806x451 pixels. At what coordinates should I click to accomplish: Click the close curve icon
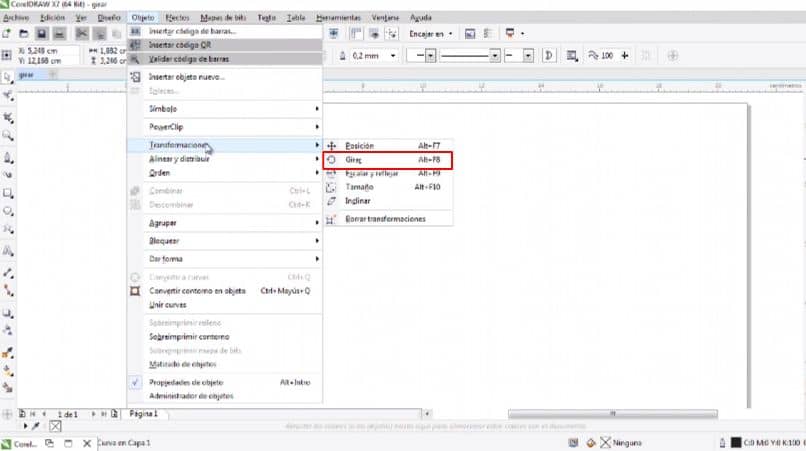[x=548, y=56]
